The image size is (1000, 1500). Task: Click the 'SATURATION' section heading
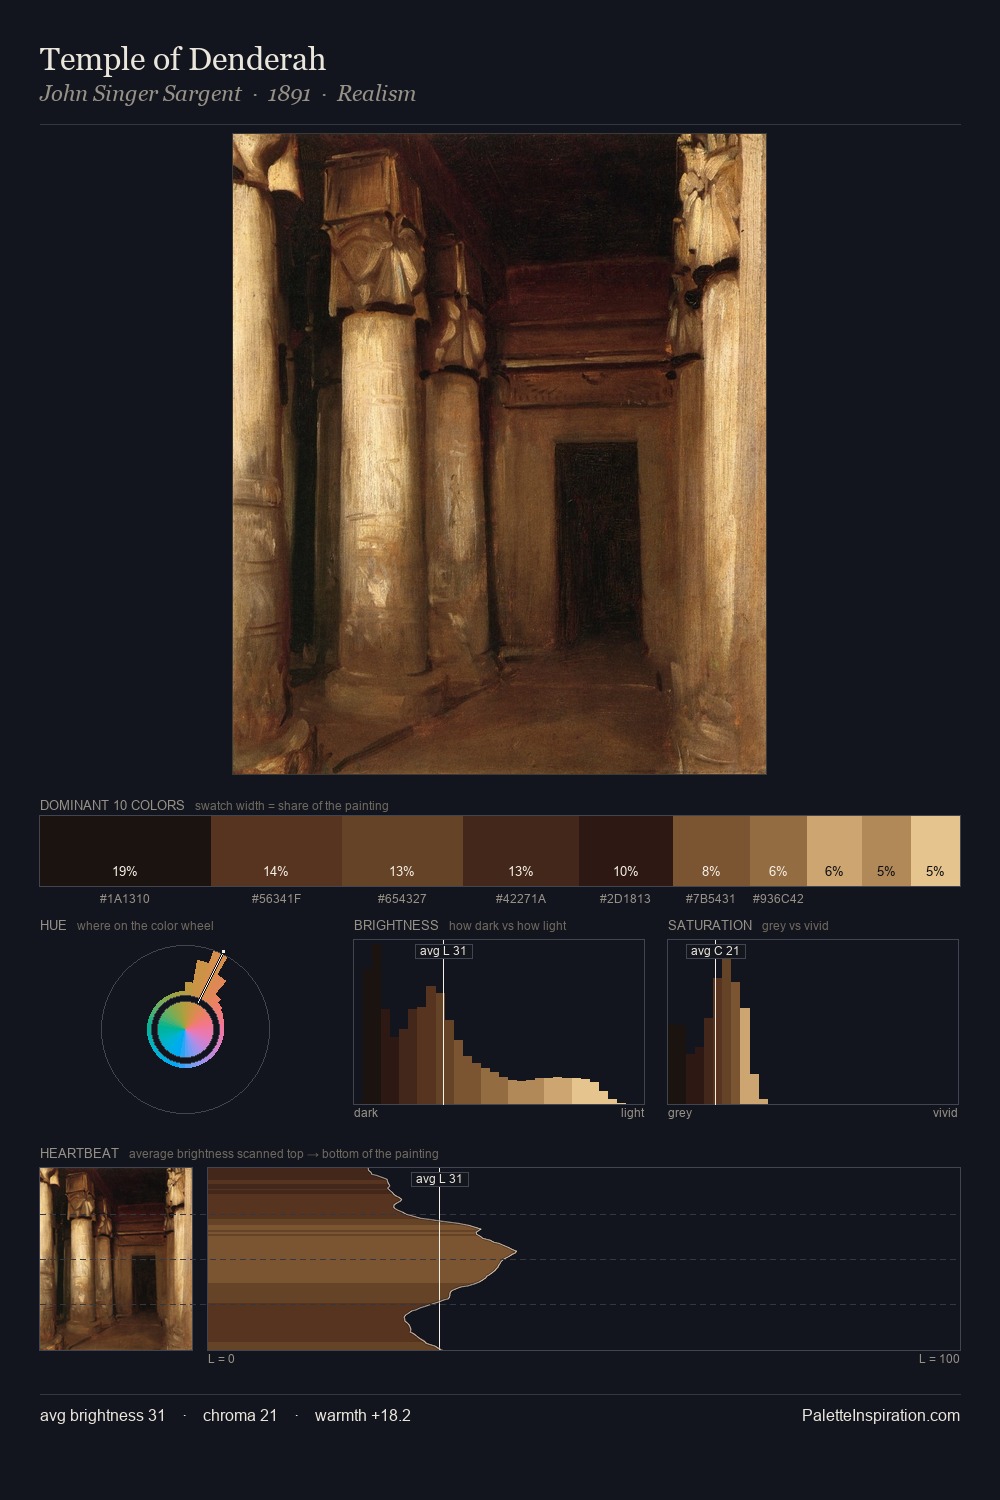[x=710, y=925]
